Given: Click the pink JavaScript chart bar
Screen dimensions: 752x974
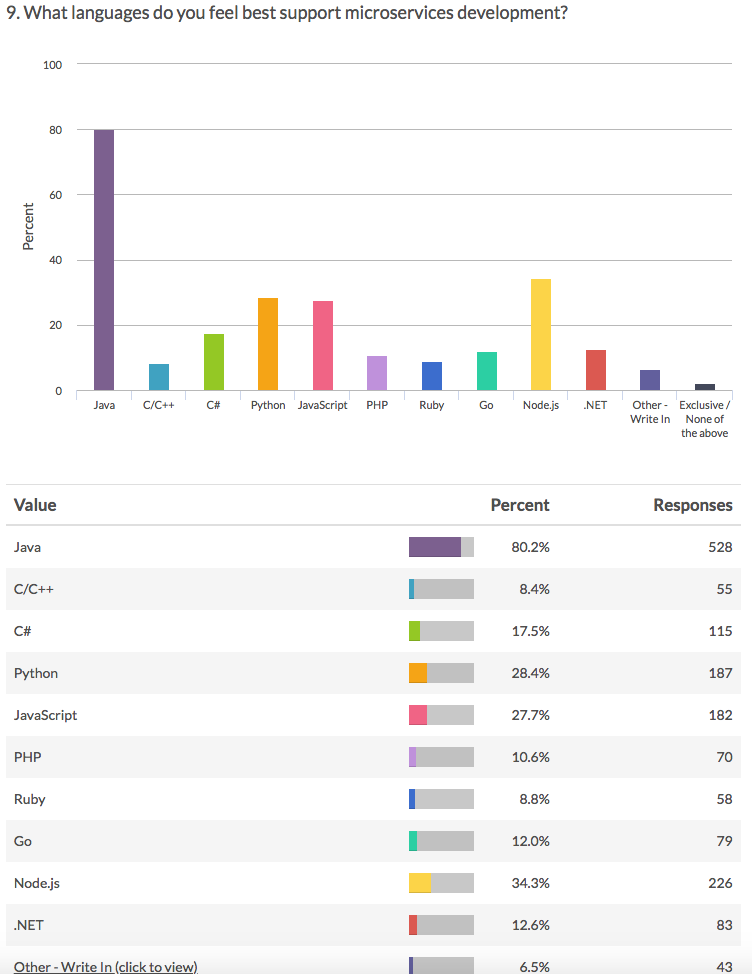Looking at the screenshot, I should 323,346.
